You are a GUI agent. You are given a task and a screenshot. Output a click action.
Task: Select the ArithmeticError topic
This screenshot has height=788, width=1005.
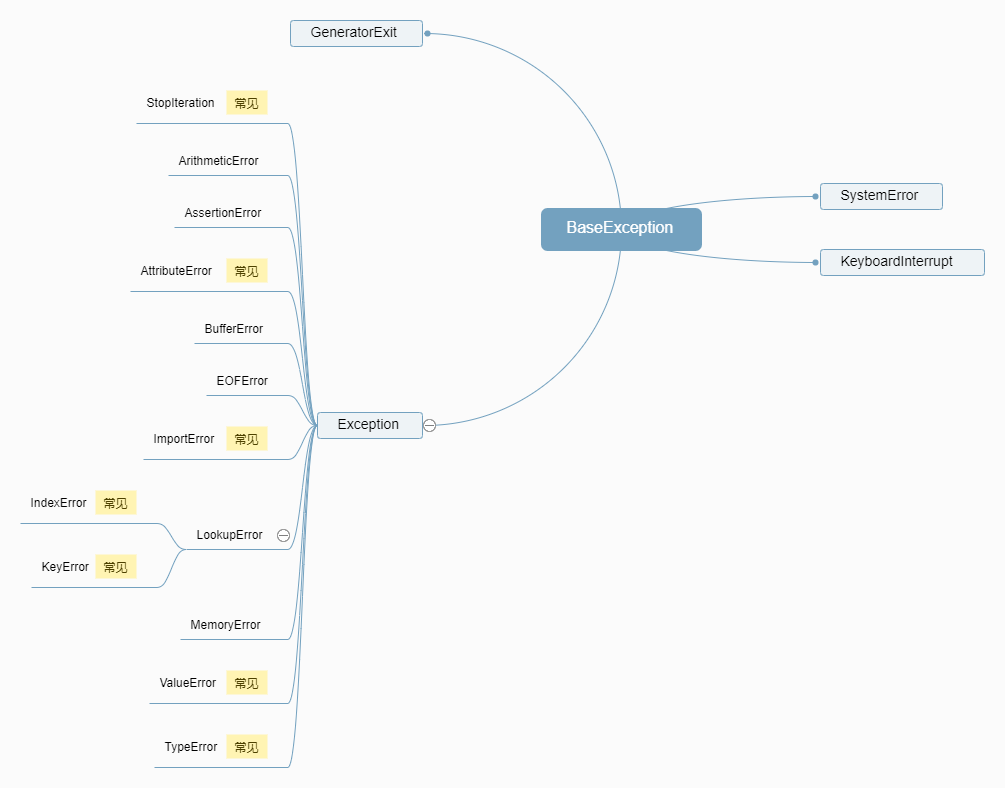[218, 161]
